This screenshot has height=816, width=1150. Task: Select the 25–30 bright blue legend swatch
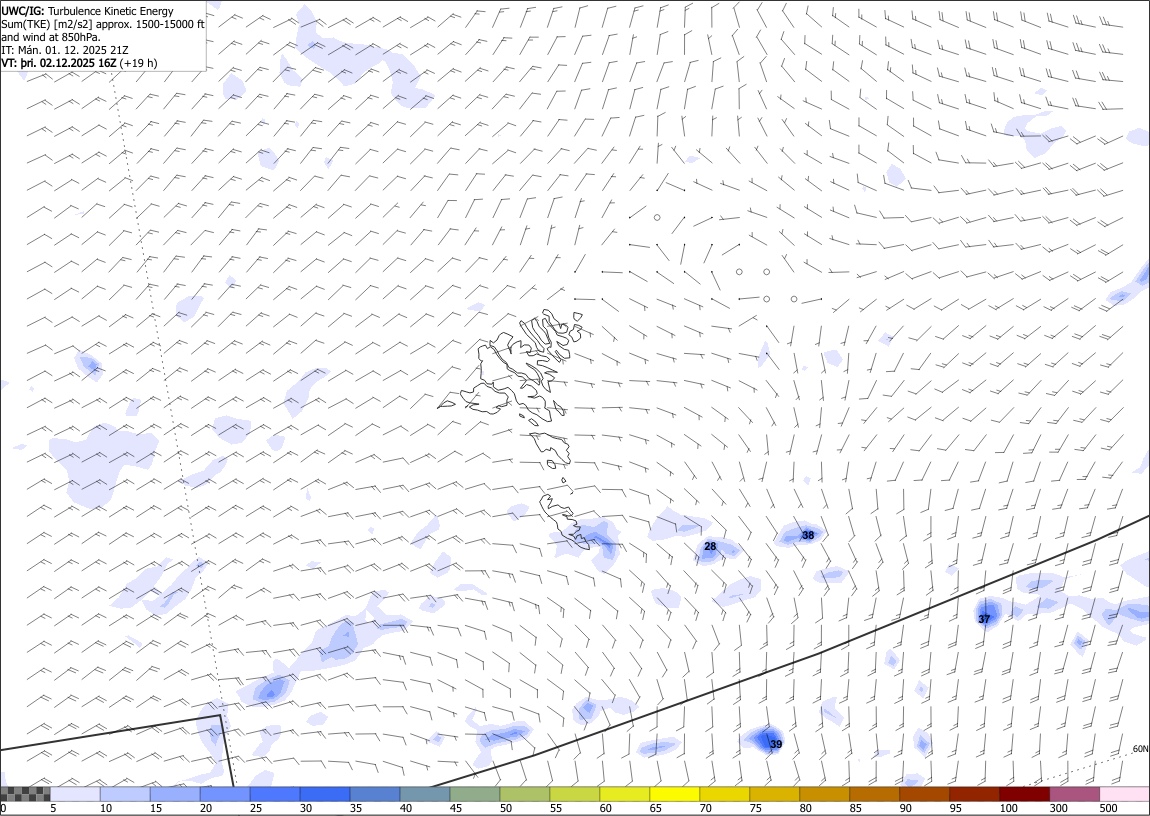coord(275,794)
